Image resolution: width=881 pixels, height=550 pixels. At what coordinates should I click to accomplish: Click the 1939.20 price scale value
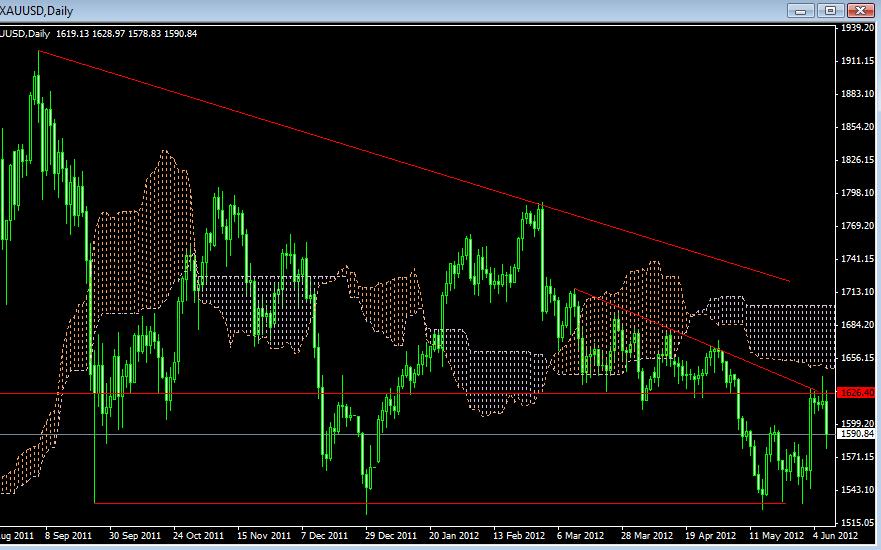857,27
